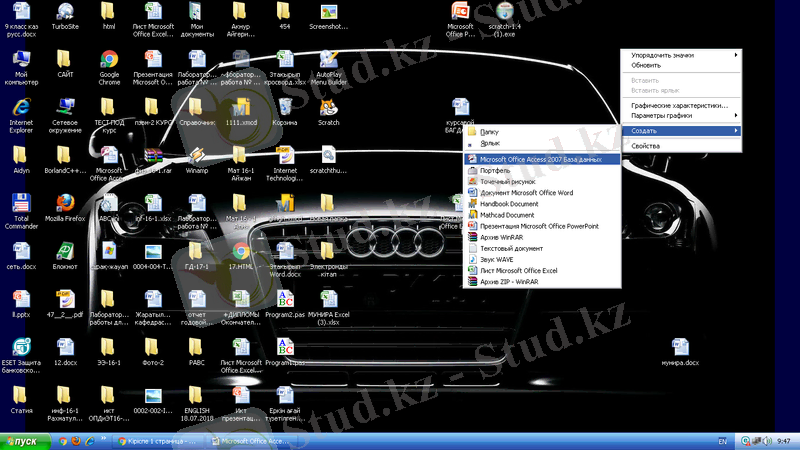Click the Scratch cat desktop icon

tap(328, 108)
